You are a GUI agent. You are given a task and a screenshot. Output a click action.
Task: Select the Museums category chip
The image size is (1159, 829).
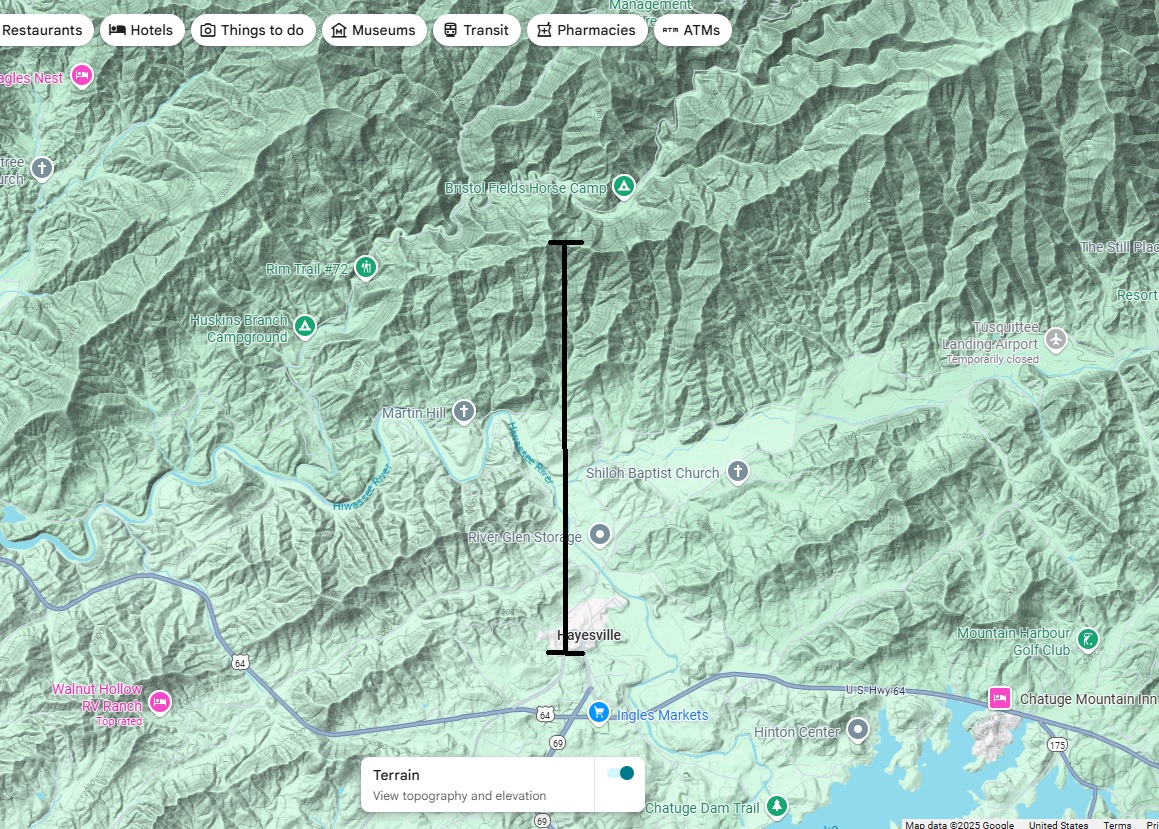click(373, 30)
